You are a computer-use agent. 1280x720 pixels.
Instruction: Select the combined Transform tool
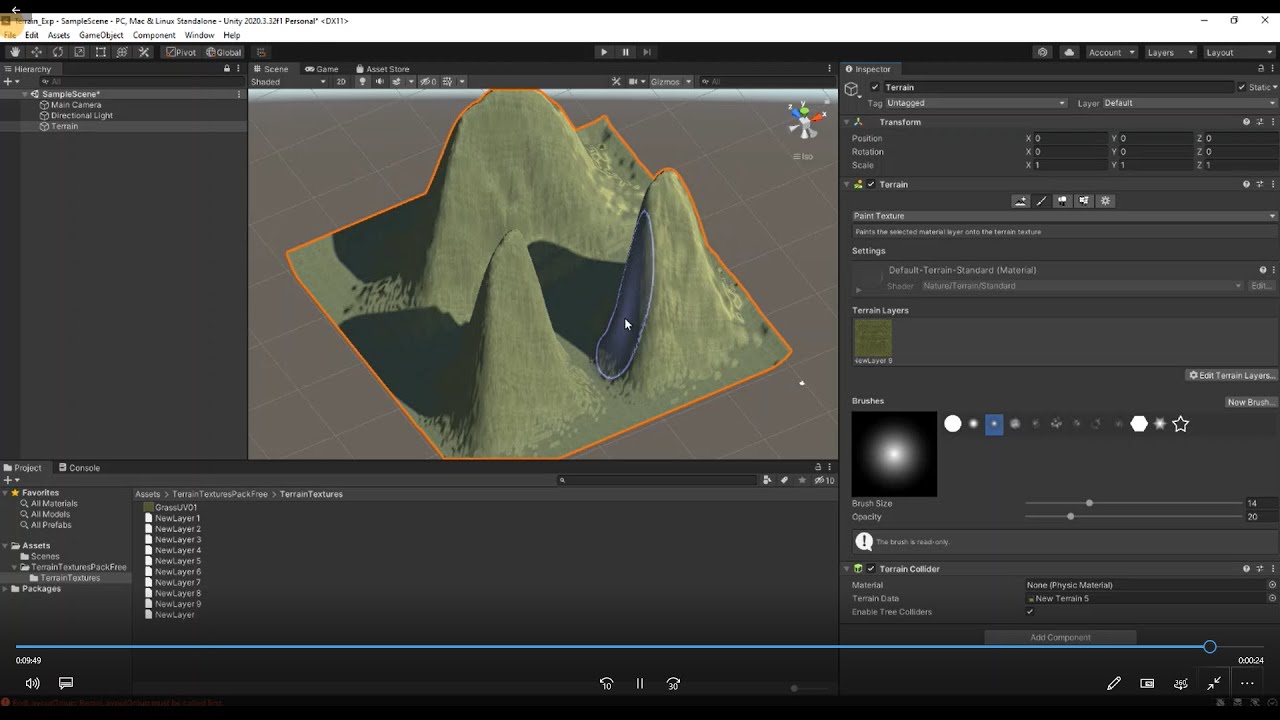click(x=122, y=52)
